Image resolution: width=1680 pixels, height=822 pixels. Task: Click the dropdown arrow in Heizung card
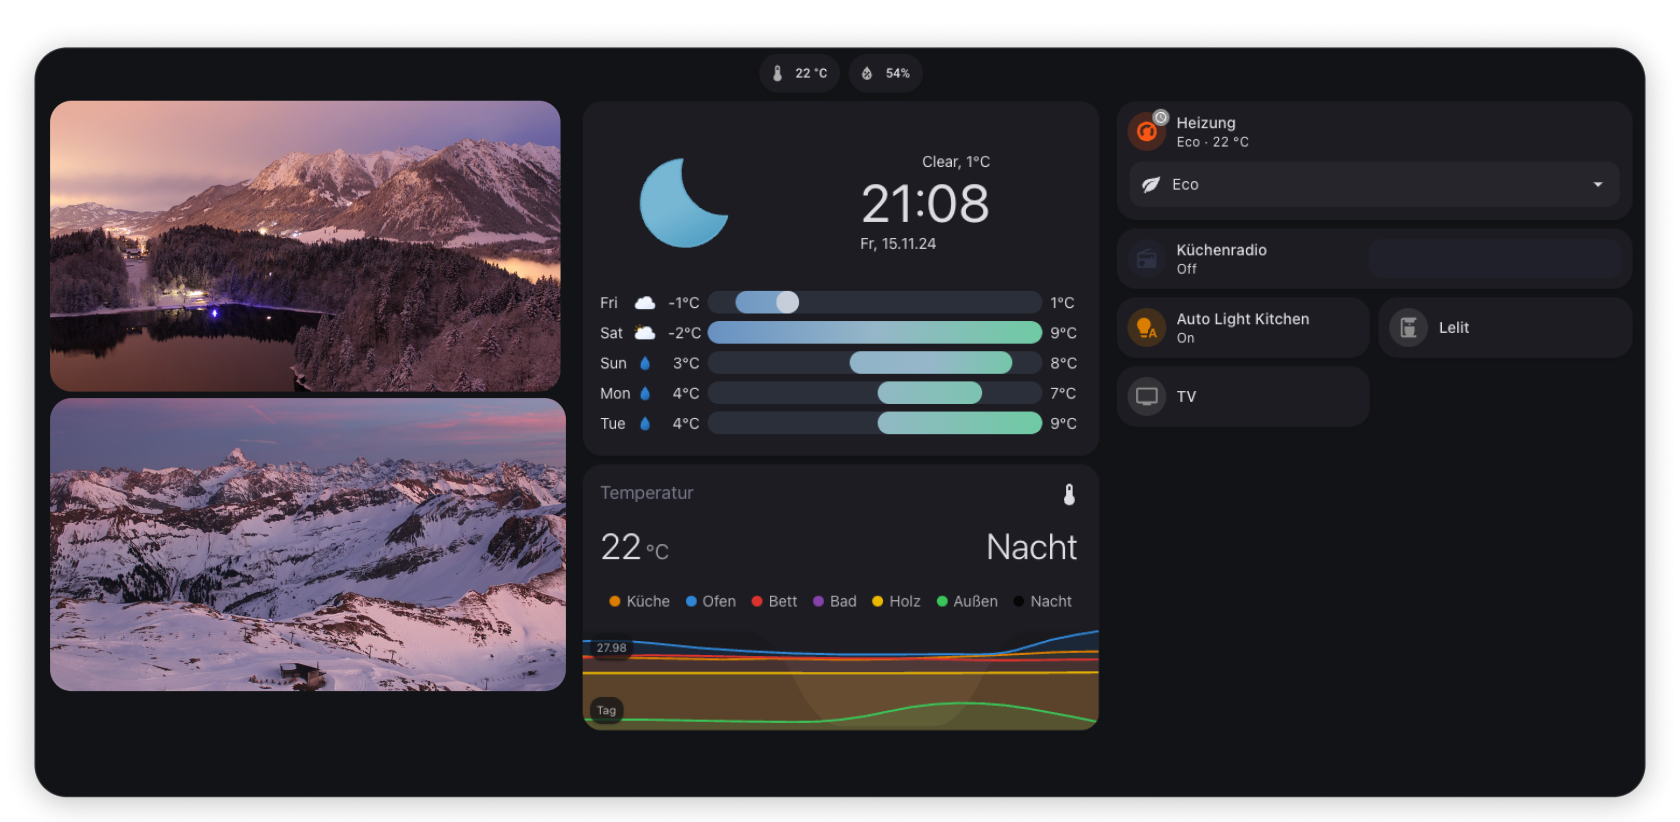(x=1597, y=185)
